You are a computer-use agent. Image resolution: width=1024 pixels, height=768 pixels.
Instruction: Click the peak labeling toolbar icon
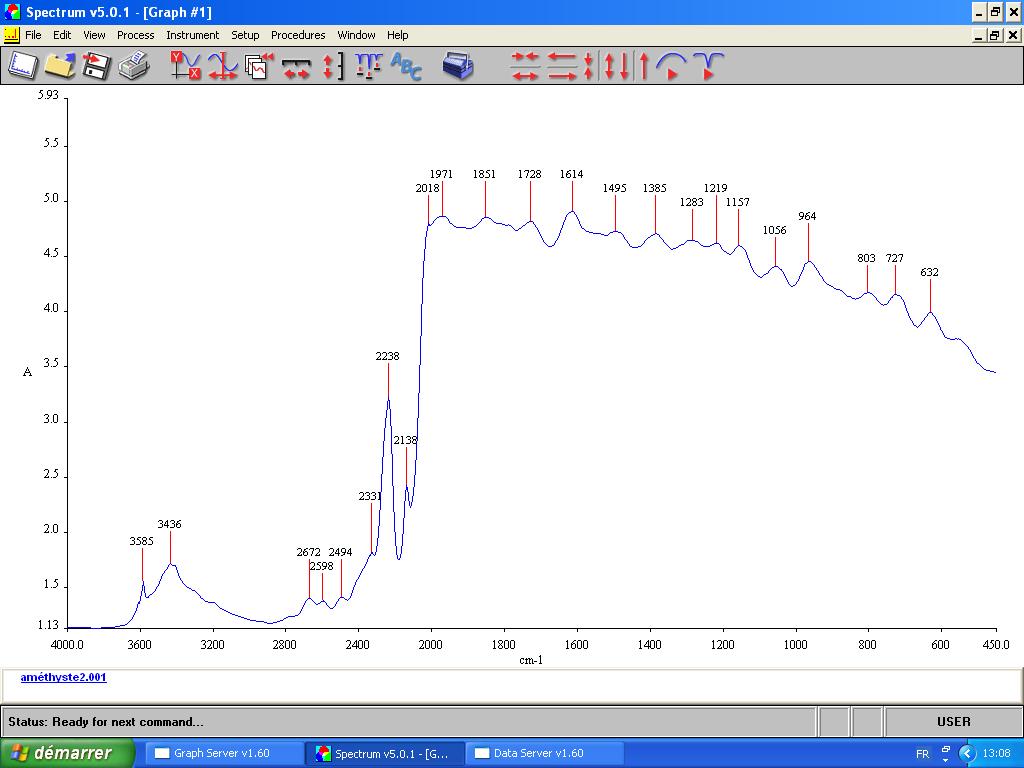point(368,66)
